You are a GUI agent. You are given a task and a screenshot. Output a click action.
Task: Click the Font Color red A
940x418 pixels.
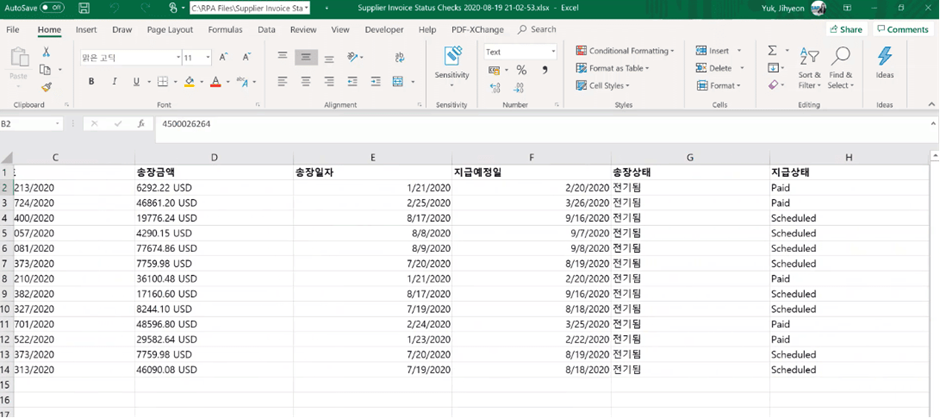click(x=216, y=81)
